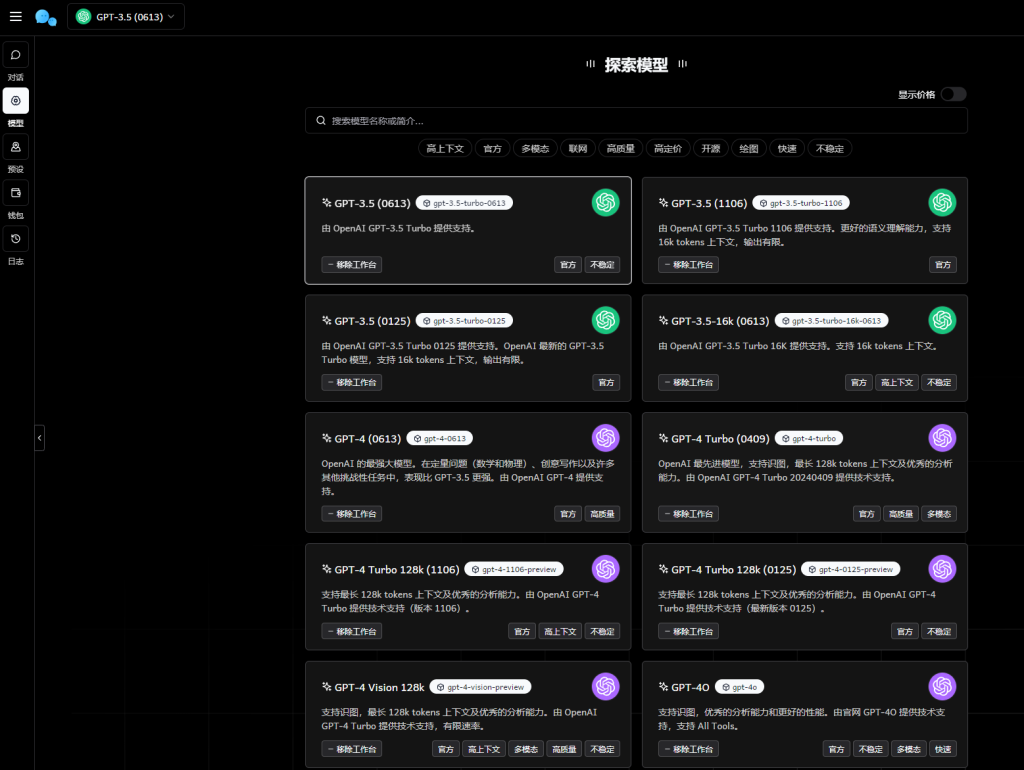Copy the gpt-4-vision-preview model ID badge

[481, 687]
